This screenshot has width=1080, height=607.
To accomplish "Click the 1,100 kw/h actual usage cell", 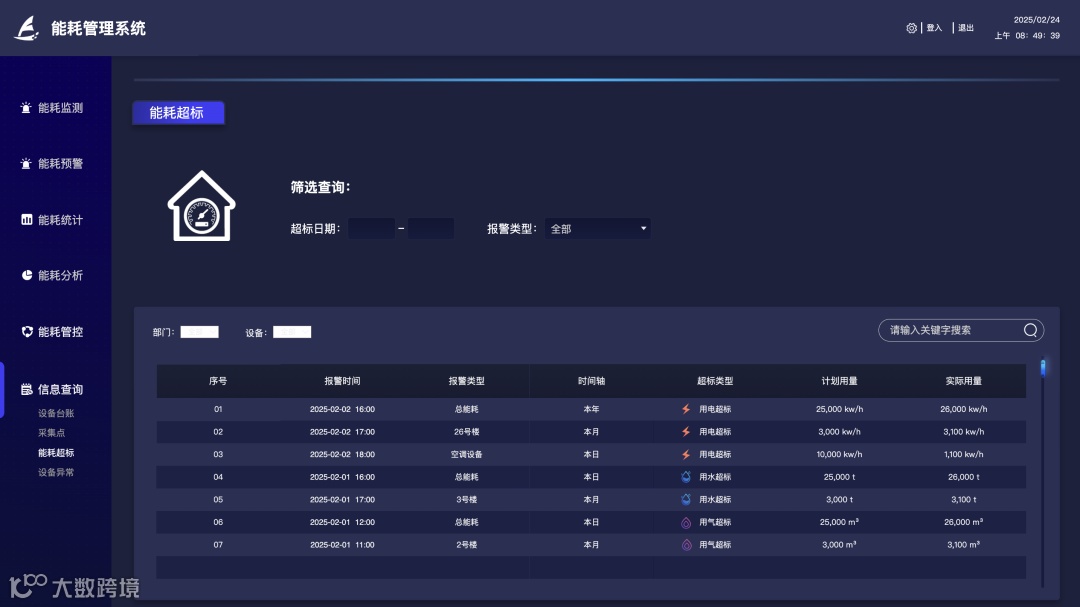I will pos(963,455).
